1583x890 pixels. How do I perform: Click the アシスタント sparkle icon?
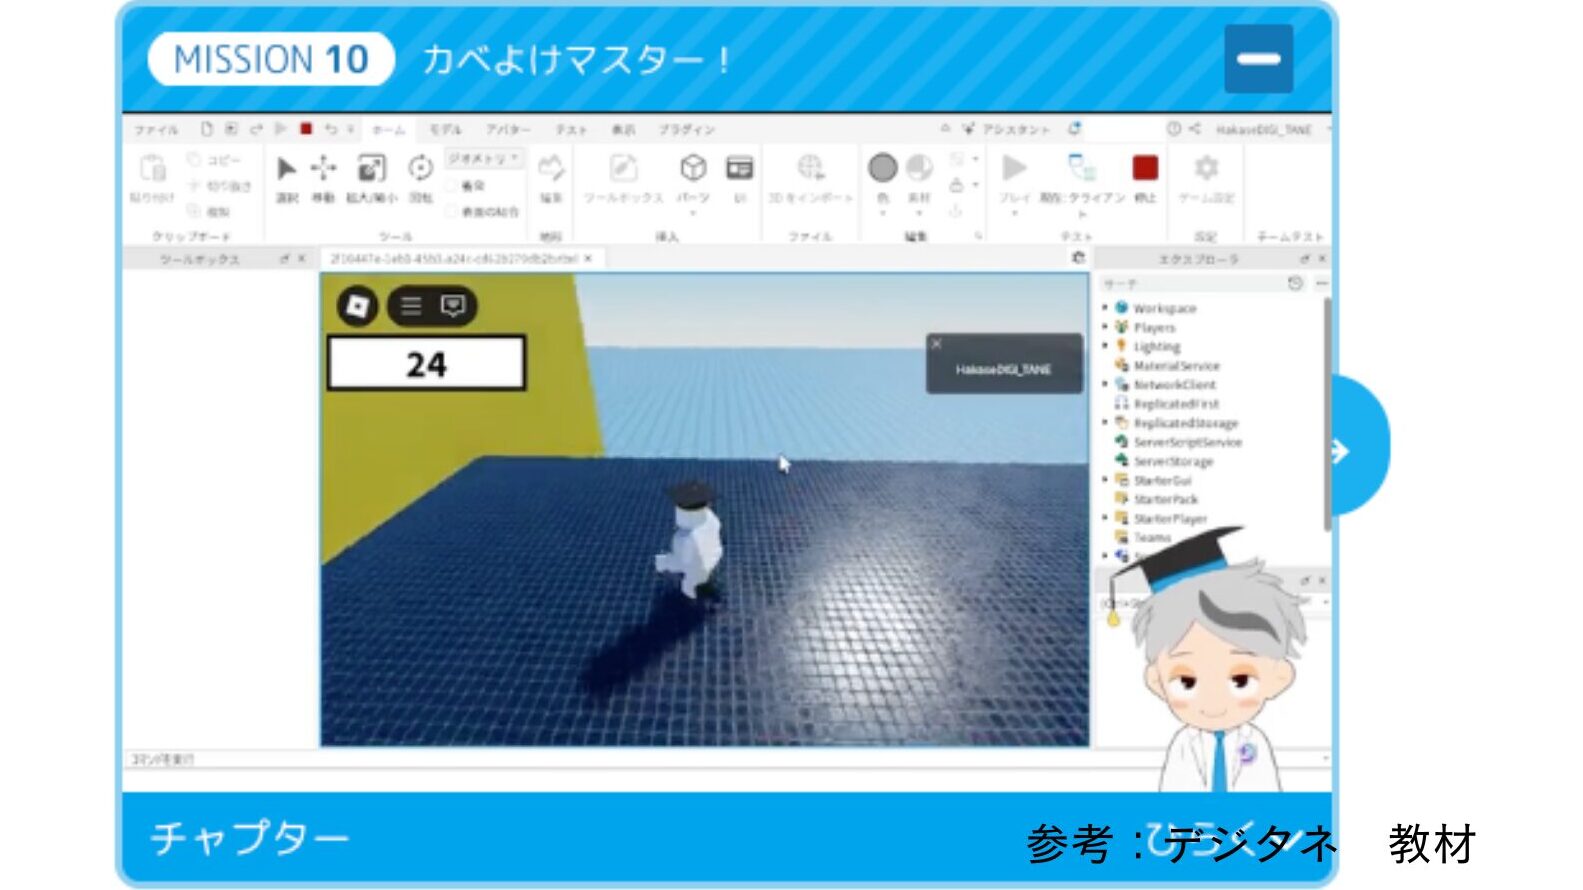coord(968,129)
